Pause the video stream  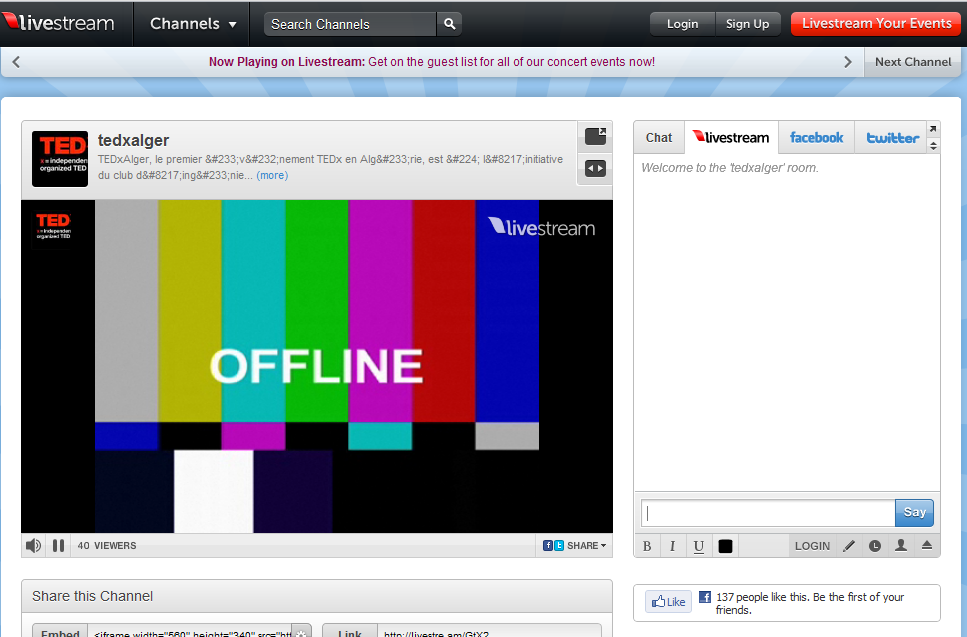click(x=59, y=546)
